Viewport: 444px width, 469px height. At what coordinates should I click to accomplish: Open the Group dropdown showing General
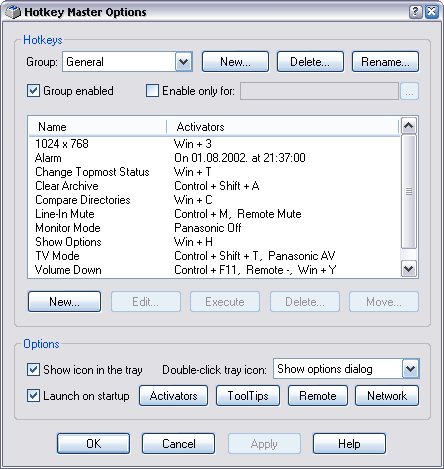click(x=184, y=62)
